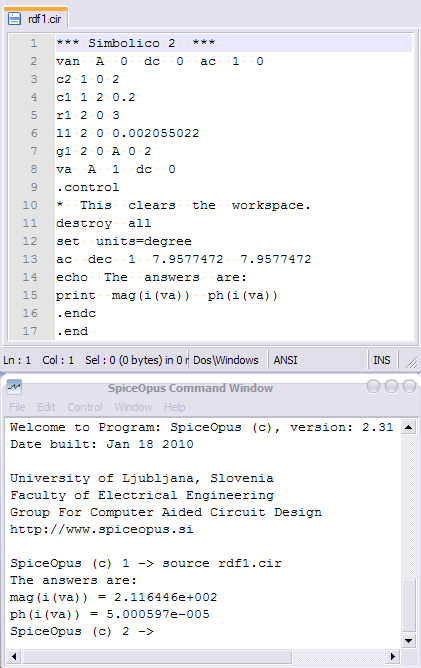
Task: Click the resize grip icon in status bar
Action: [411, 362]
